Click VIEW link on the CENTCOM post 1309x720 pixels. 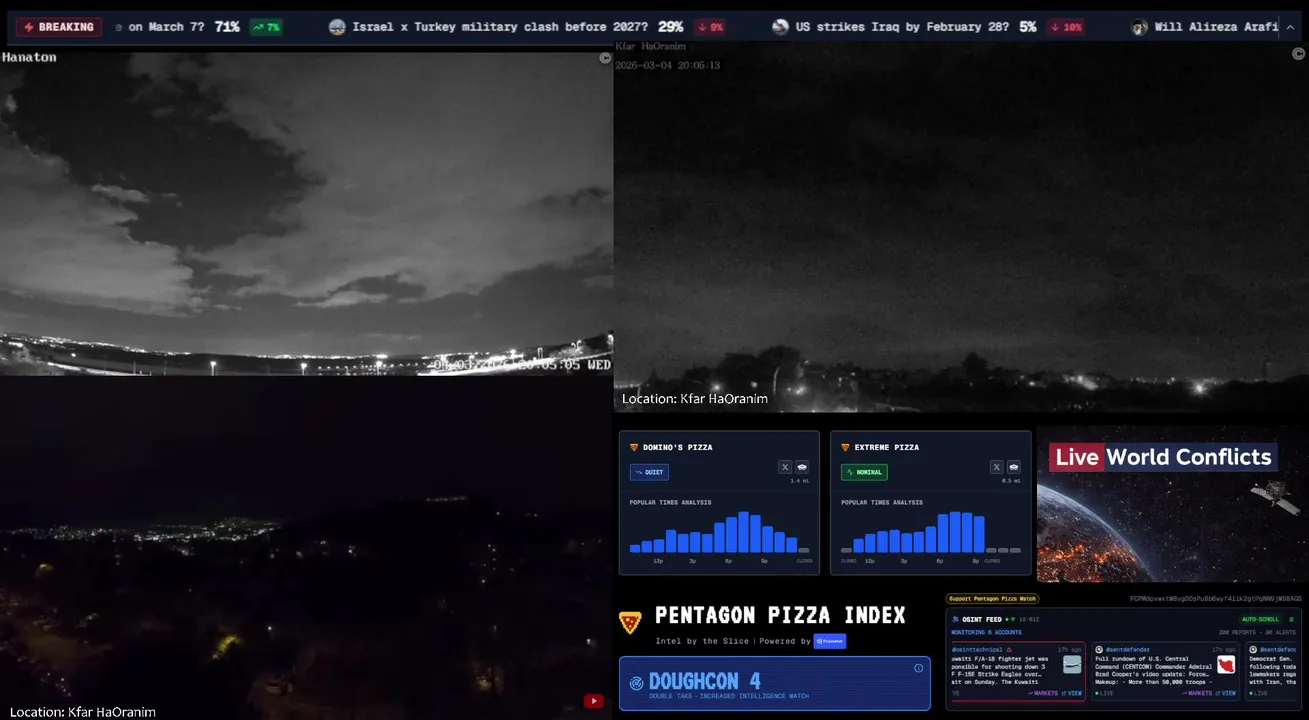(x=1225, y=693)
